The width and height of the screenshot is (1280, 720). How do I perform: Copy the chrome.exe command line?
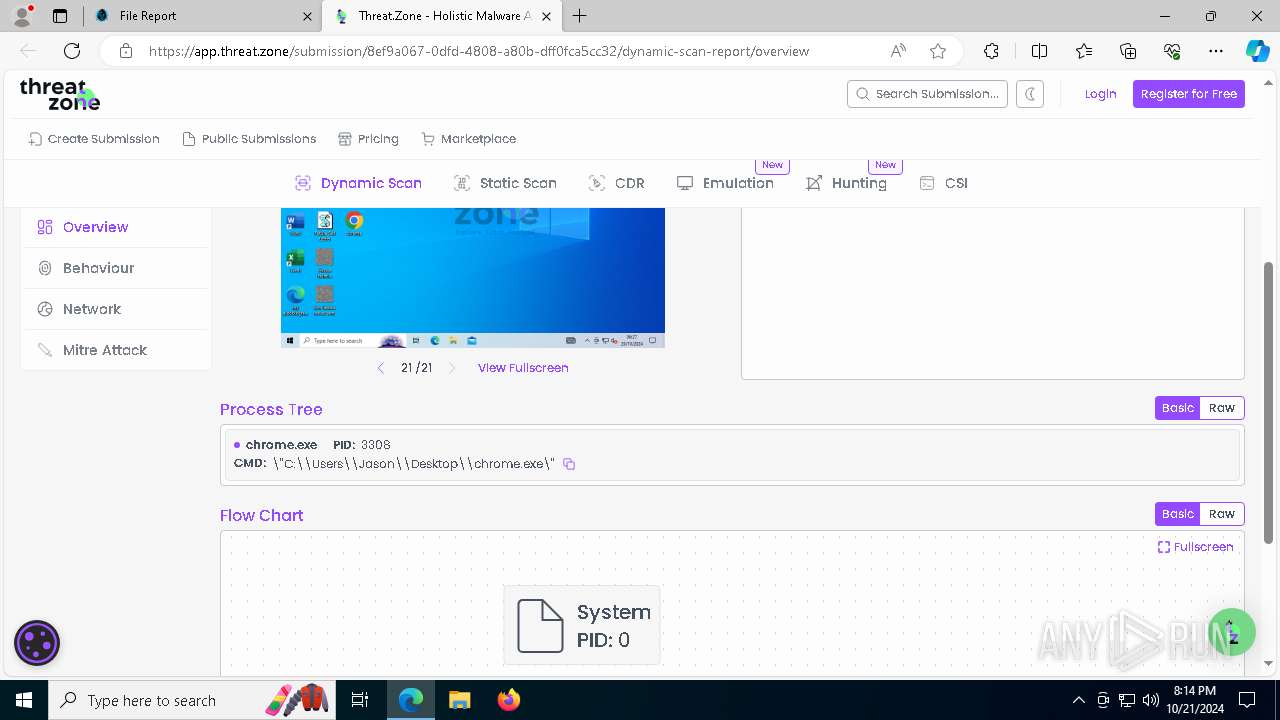[x=569, y=464]
